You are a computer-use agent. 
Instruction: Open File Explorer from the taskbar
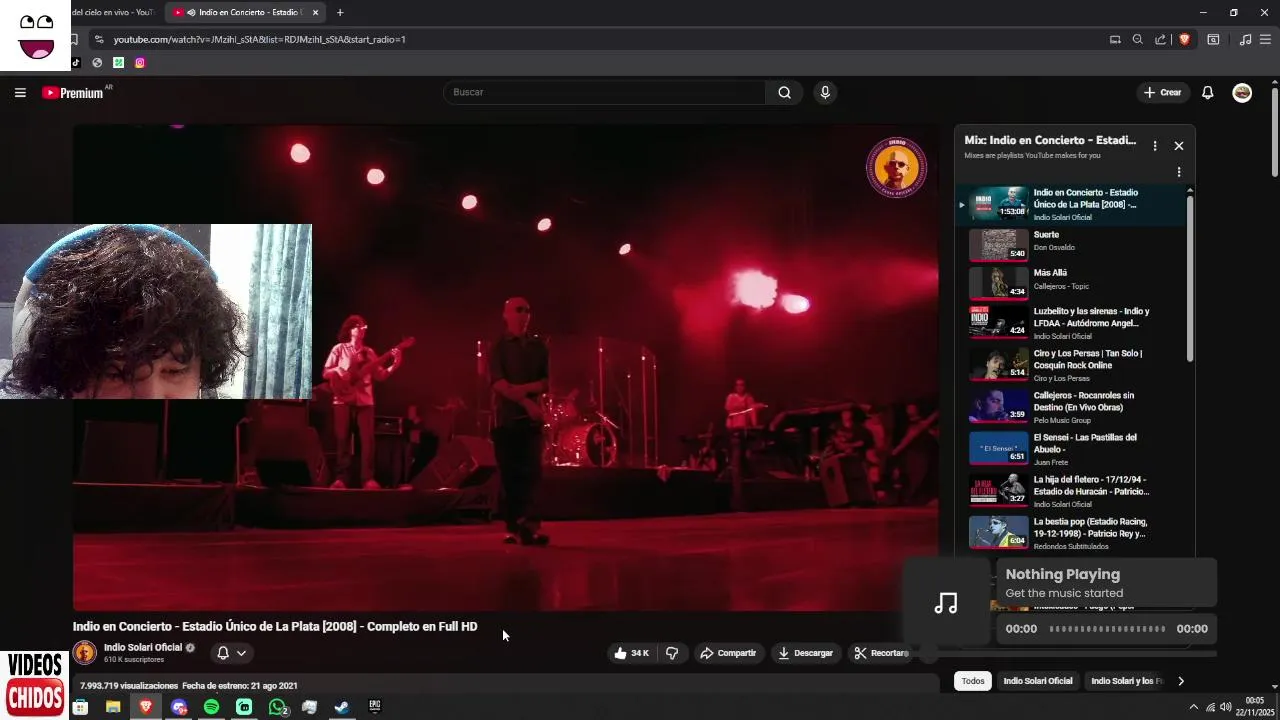pos(113,707)
